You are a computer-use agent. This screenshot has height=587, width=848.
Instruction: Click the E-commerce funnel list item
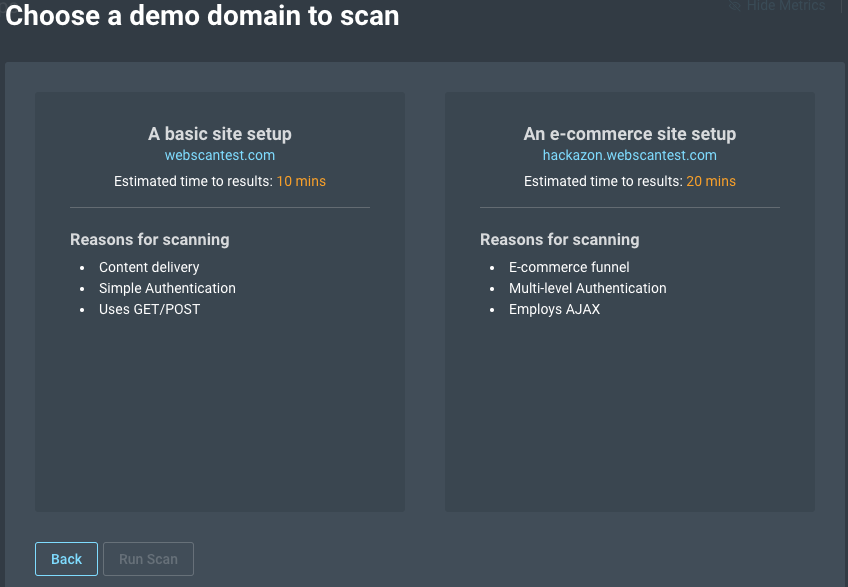[569, 267]
